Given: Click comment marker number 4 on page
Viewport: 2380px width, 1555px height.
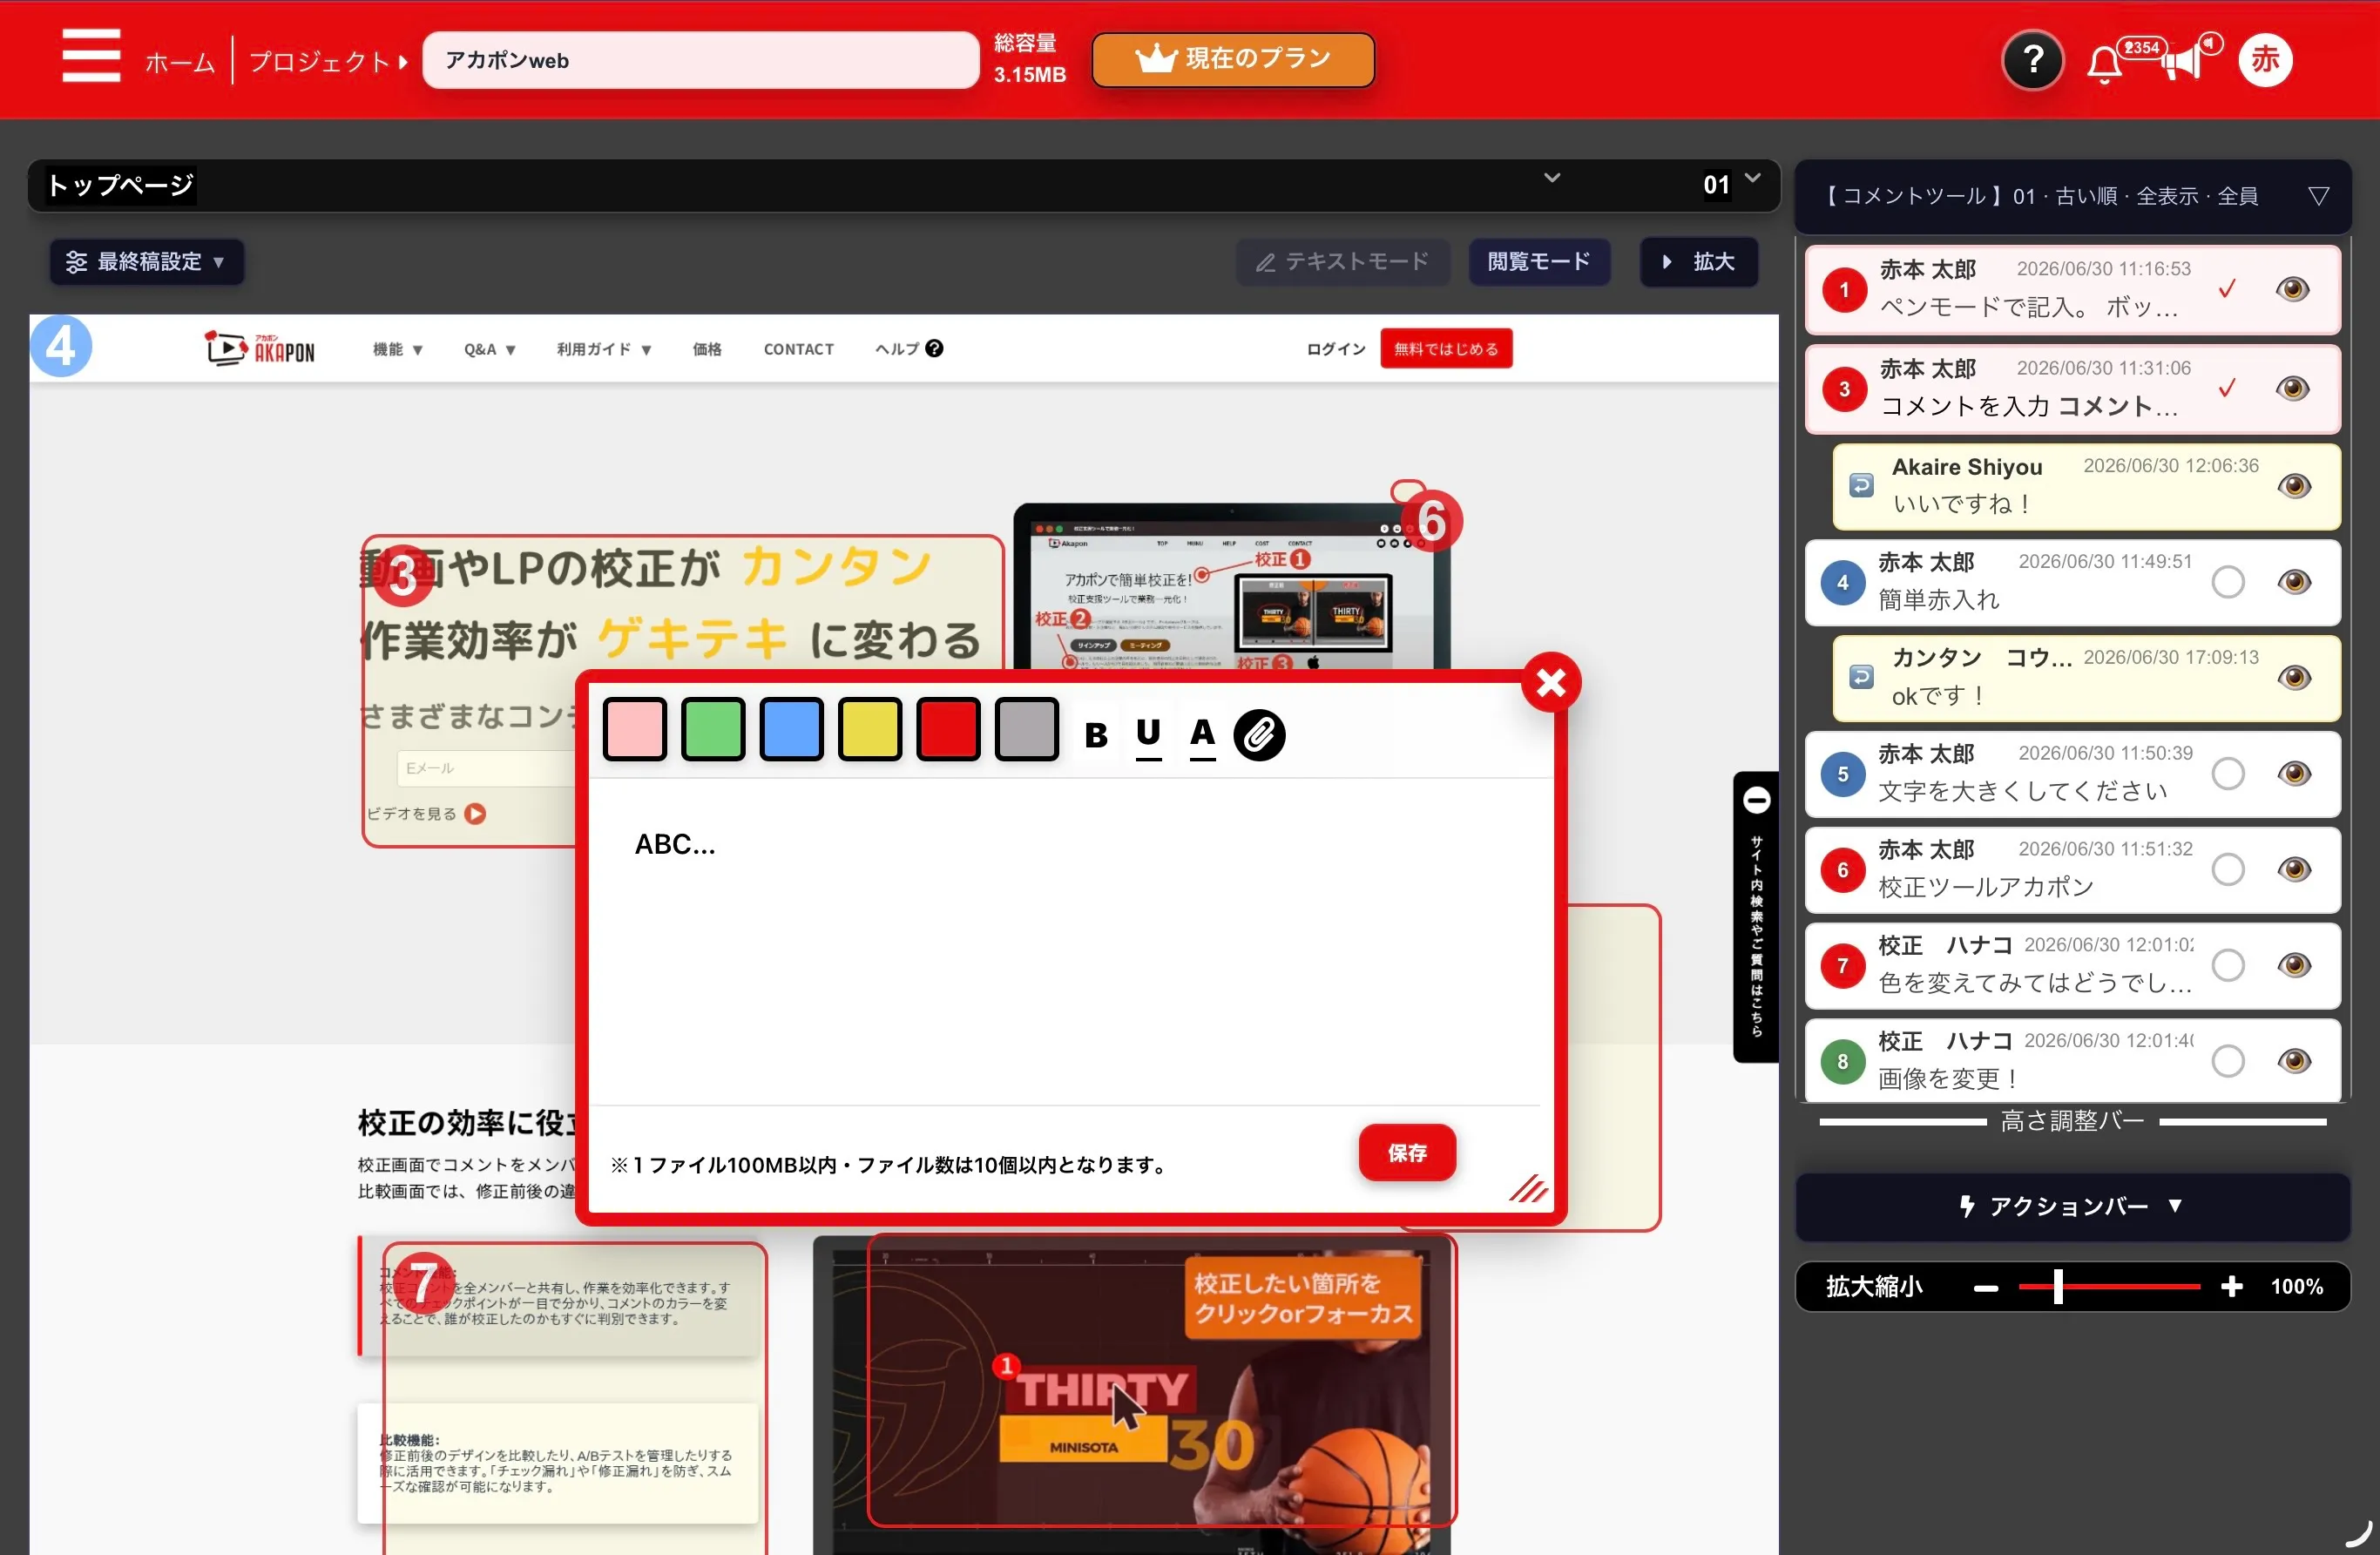Looking at the screenshot, I should click(61, 346).
